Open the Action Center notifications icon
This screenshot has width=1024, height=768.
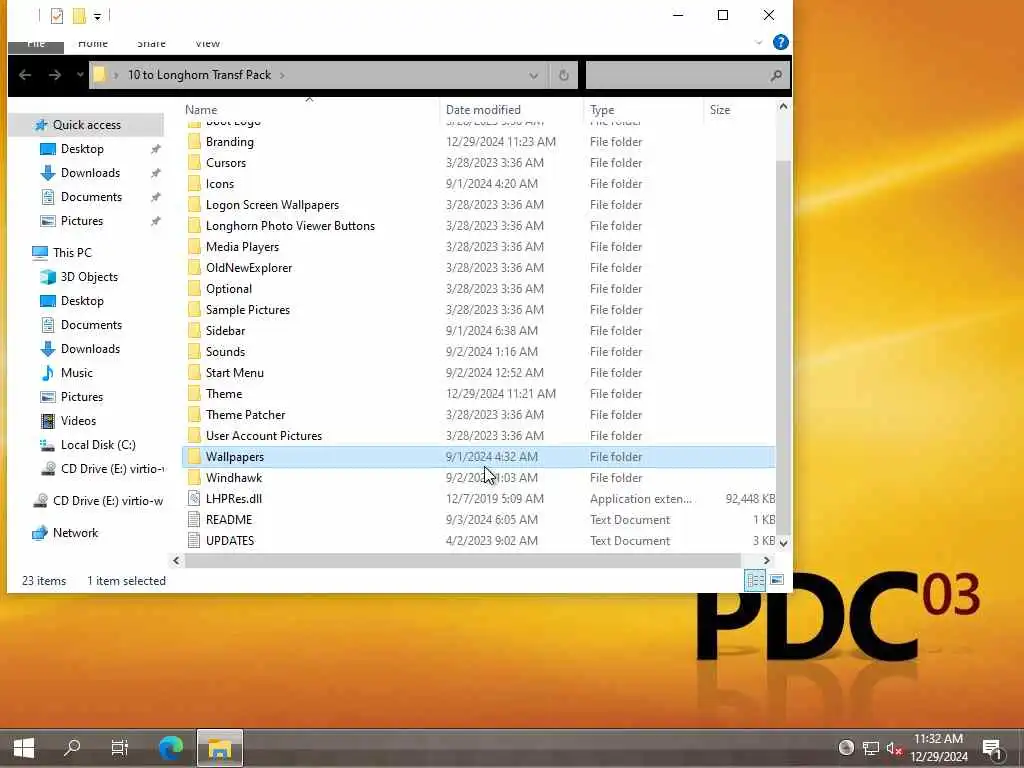(992, 748)
